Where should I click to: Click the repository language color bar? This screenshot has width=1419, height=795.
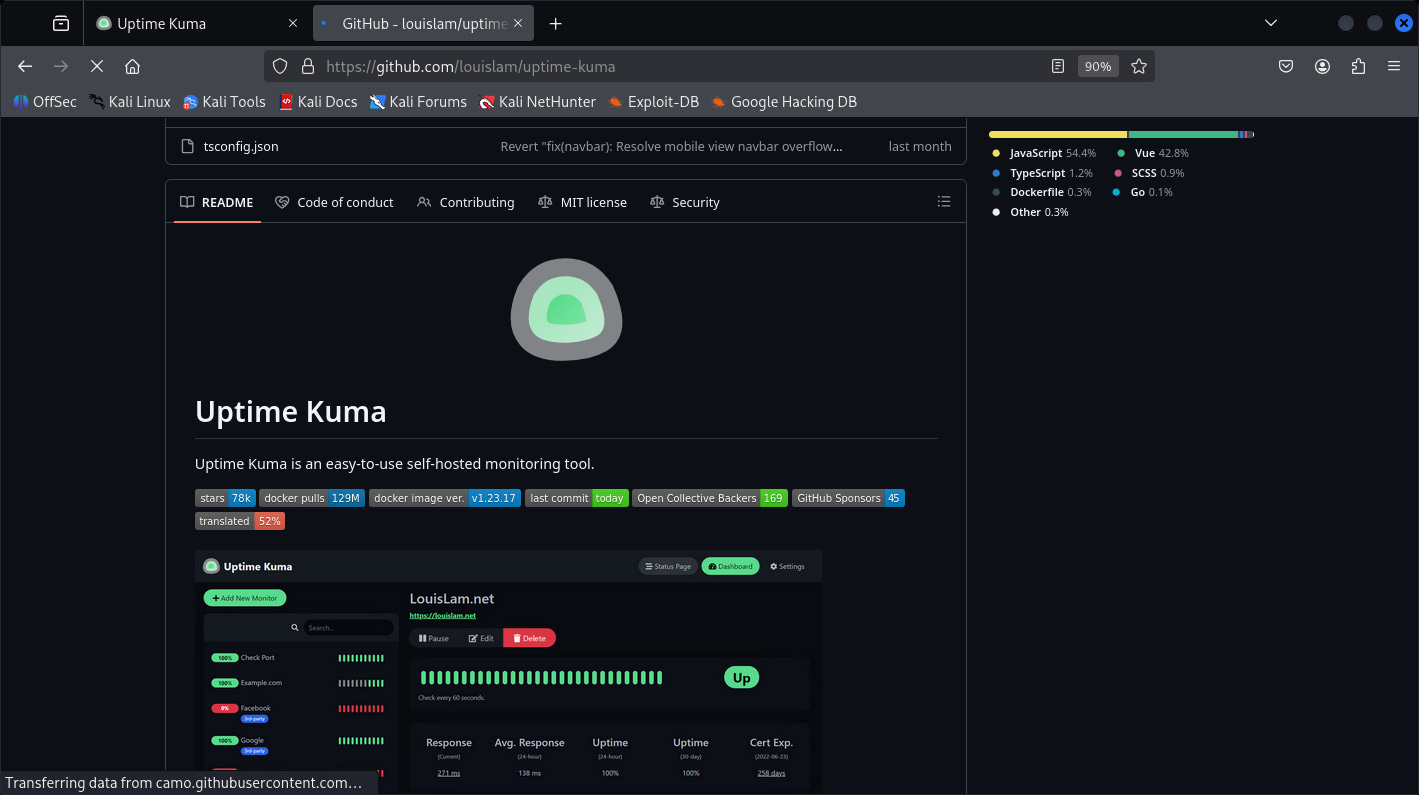click(1120, 134)
